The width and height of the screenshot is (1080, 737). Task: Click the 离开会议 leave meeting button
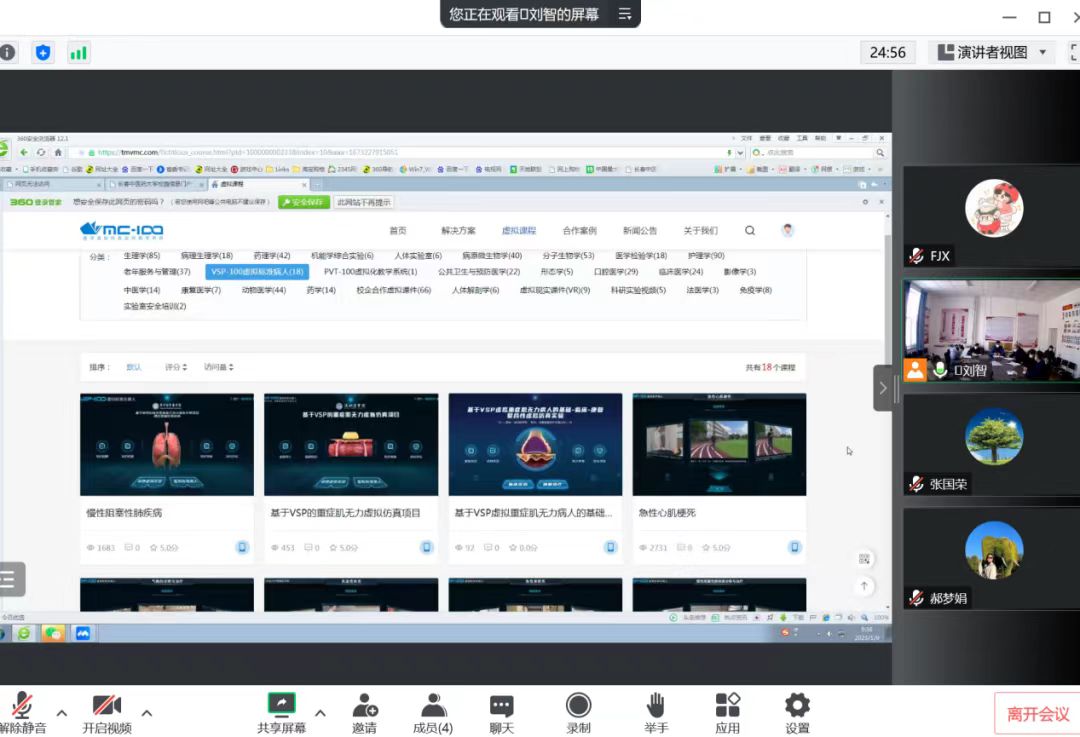click(1037, 714)
